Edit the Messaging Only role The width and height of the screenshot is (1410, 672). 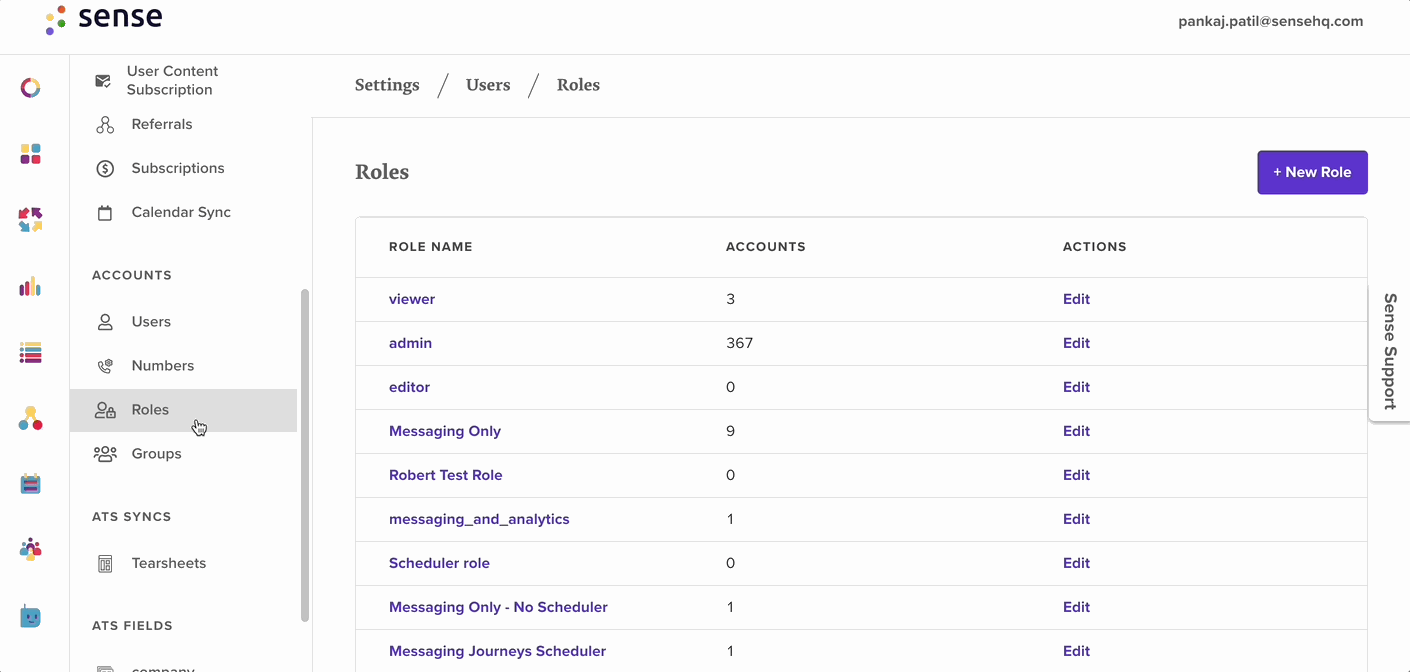[1076, 431]
